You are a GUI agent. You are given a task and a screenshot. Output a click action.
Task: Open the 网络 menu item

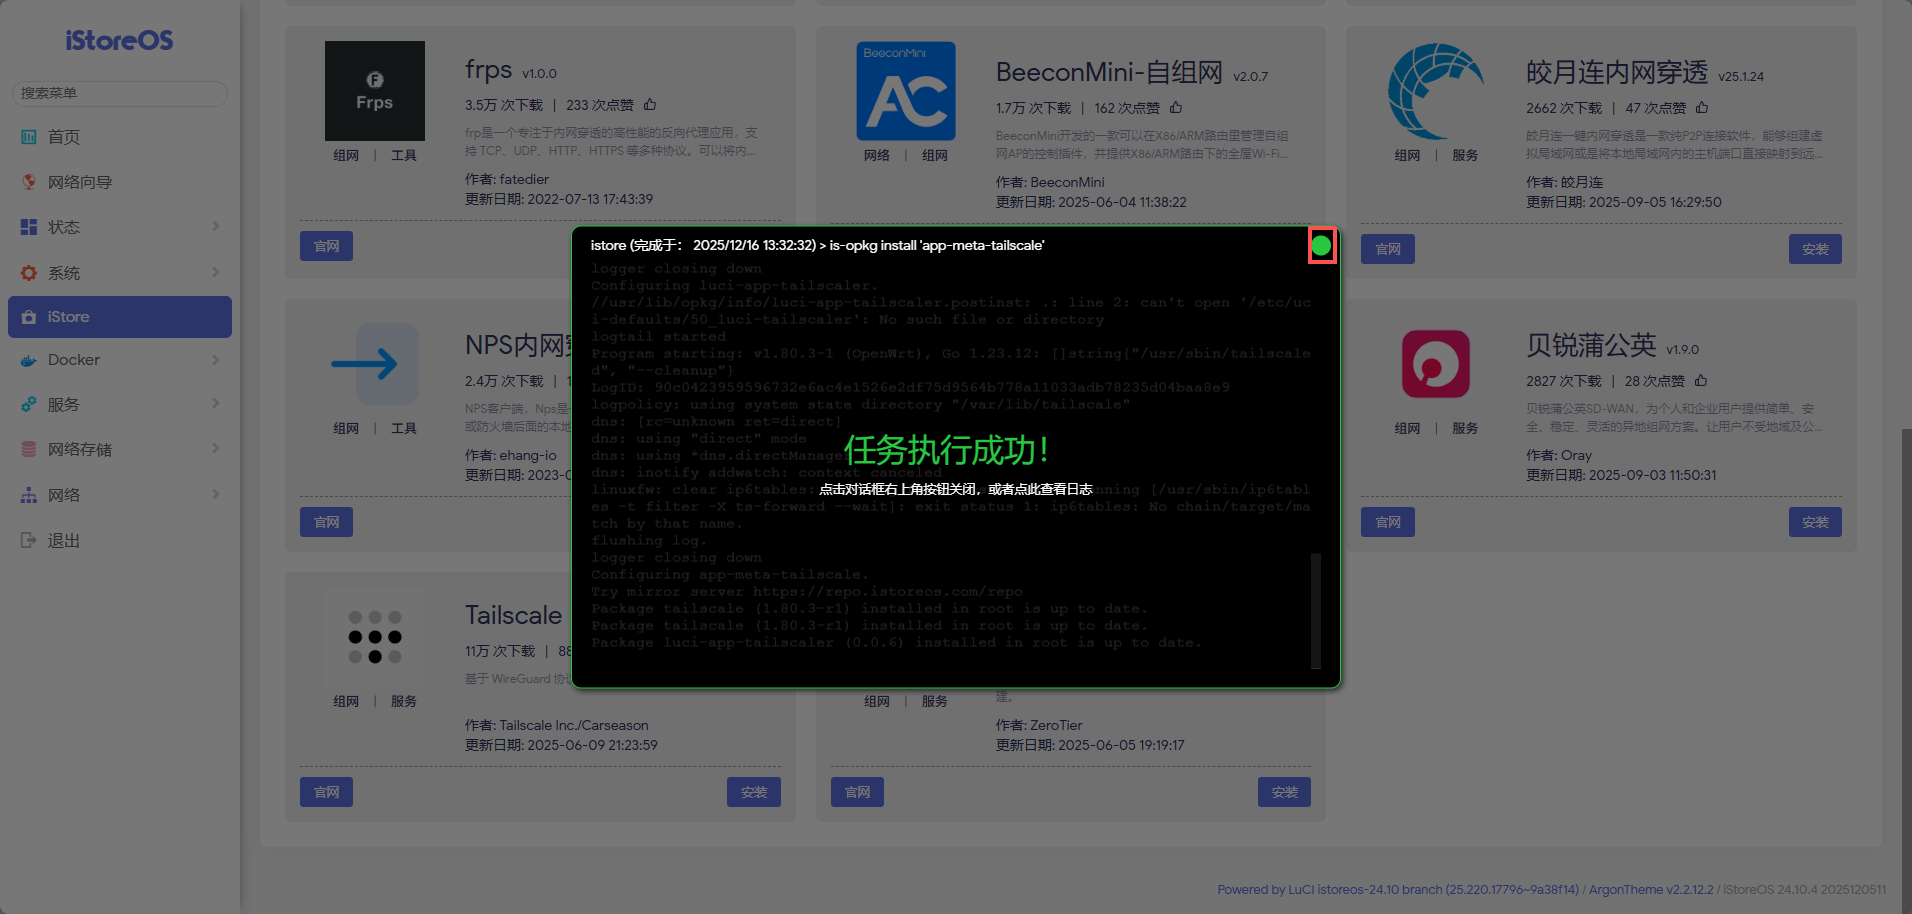62,494
